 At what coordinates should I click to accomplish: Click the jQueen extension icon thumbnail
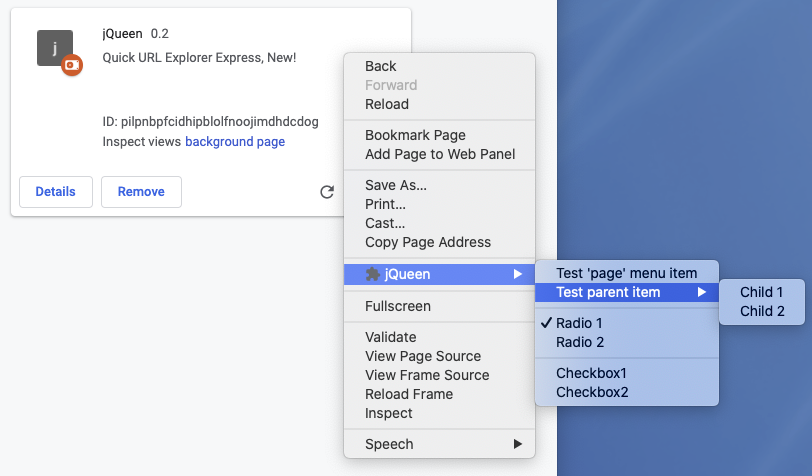pyautogui.click(x=56, y=48)
